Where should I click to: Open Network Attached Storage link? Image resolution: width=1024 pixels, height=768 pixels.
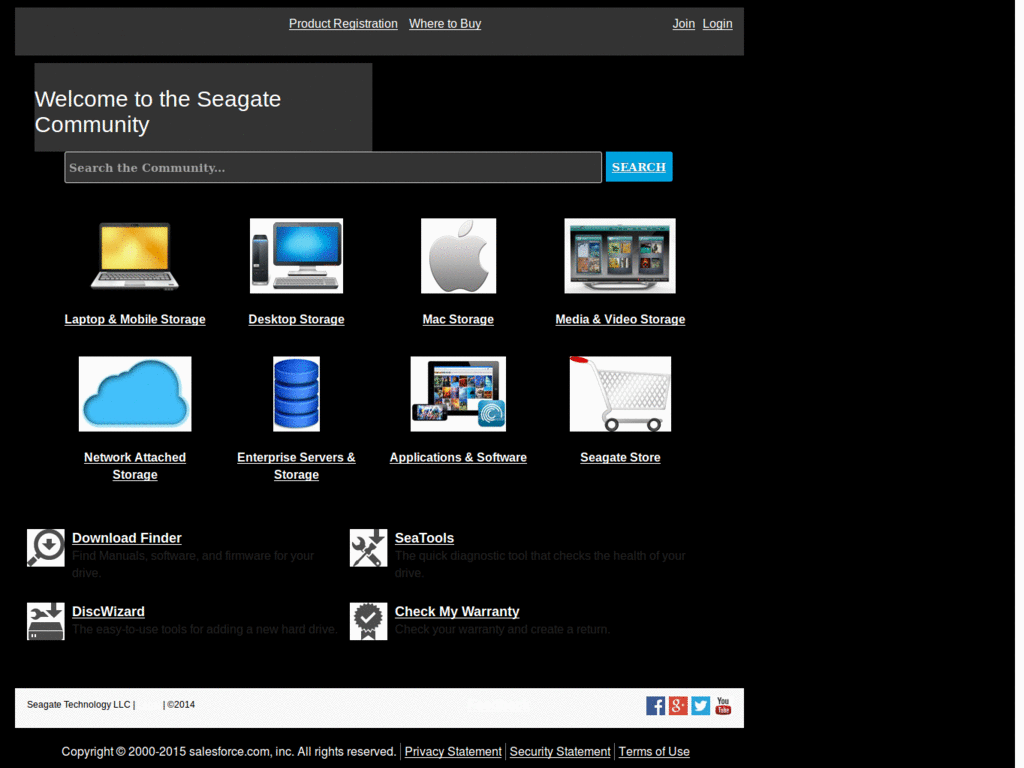pos(135,466)
